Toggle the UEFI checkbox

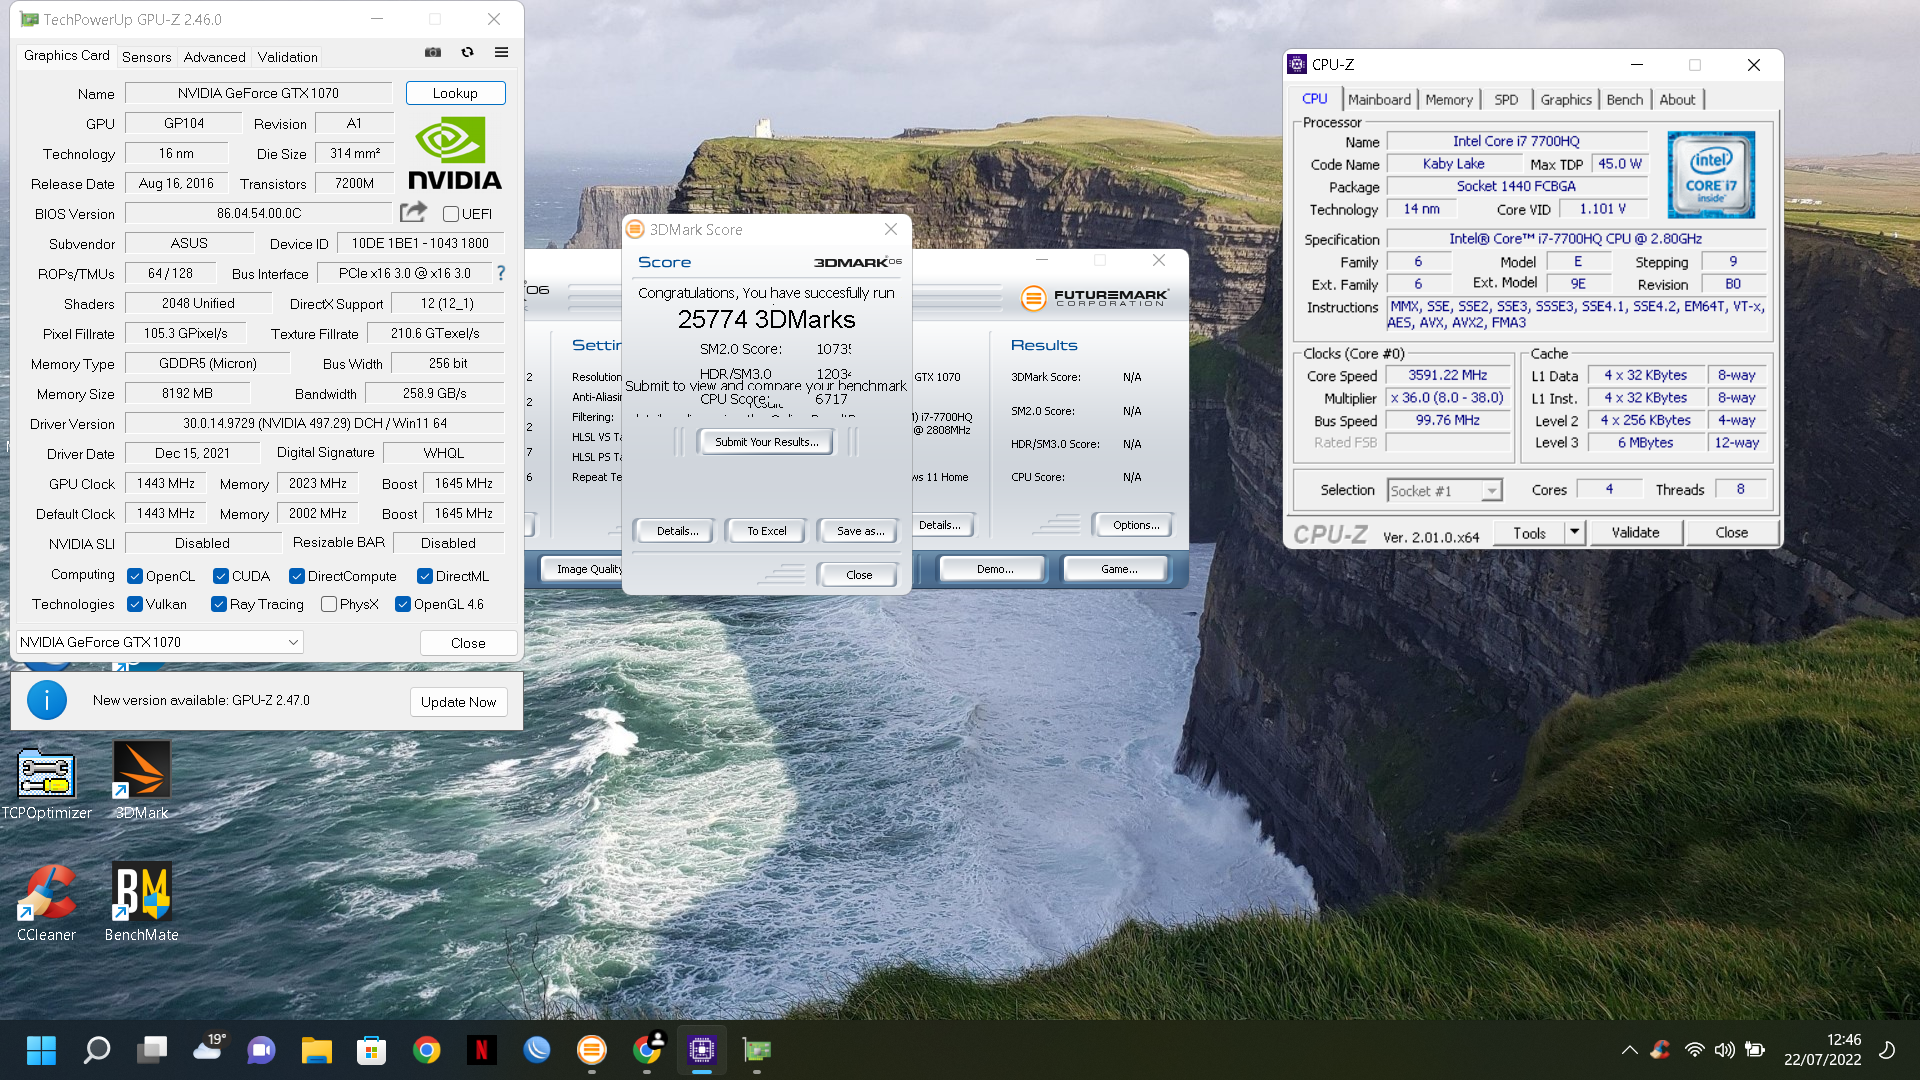coord(451,214)
